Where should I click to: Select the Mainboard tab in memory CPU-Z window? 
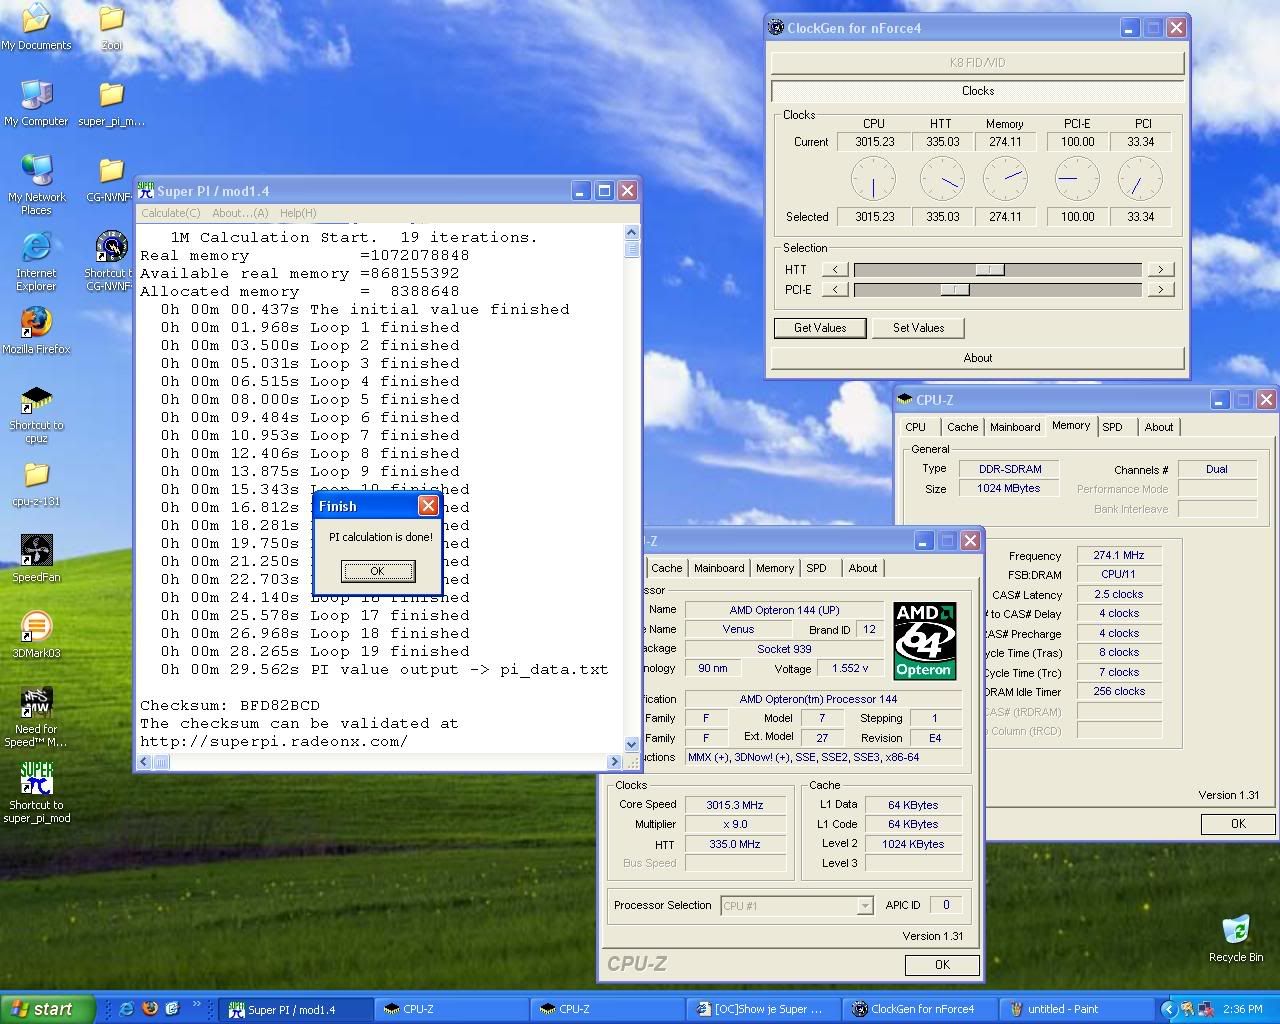click(x=1015, y=427)
